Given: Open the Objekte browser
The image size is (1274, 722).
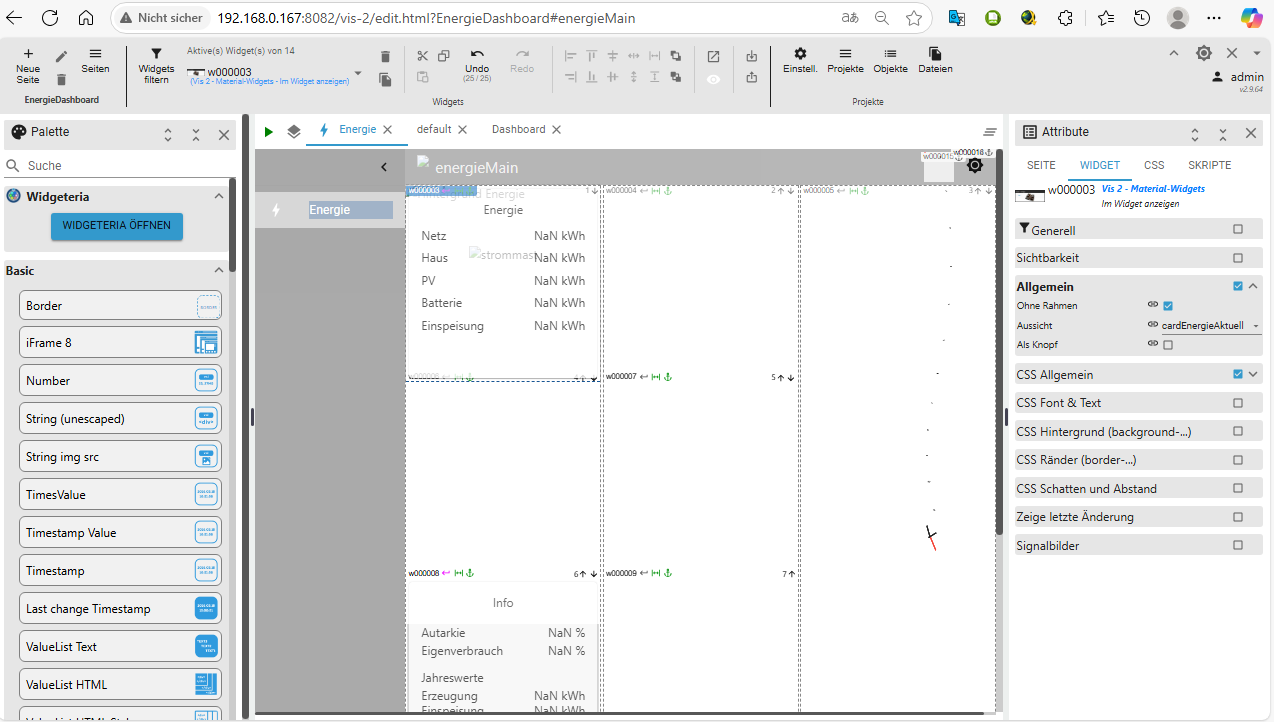Looking at the screenshot, I should click(890, 61).
